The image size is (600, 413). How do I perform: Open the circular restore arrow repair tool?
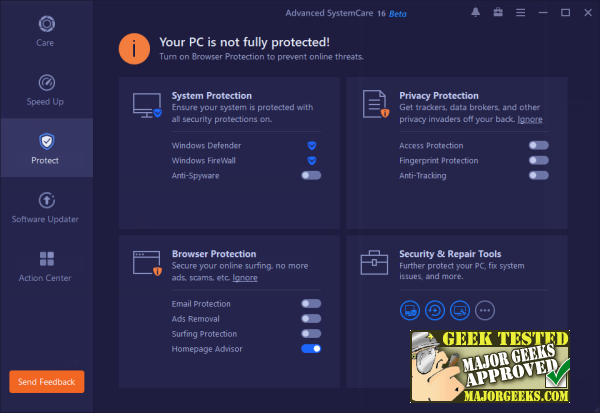click(435, 310)
